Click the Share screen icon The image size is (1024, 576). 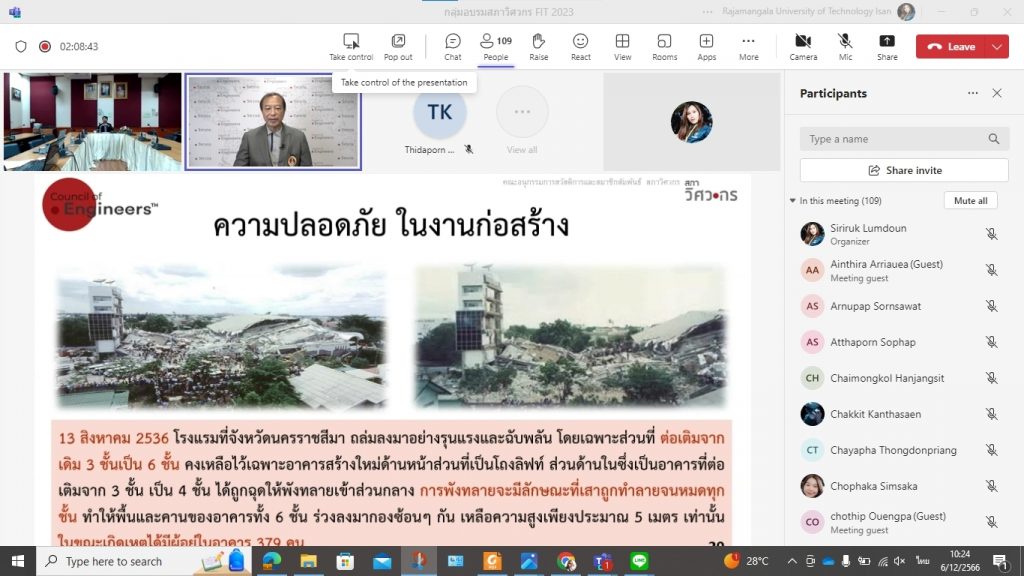[887, 46]
